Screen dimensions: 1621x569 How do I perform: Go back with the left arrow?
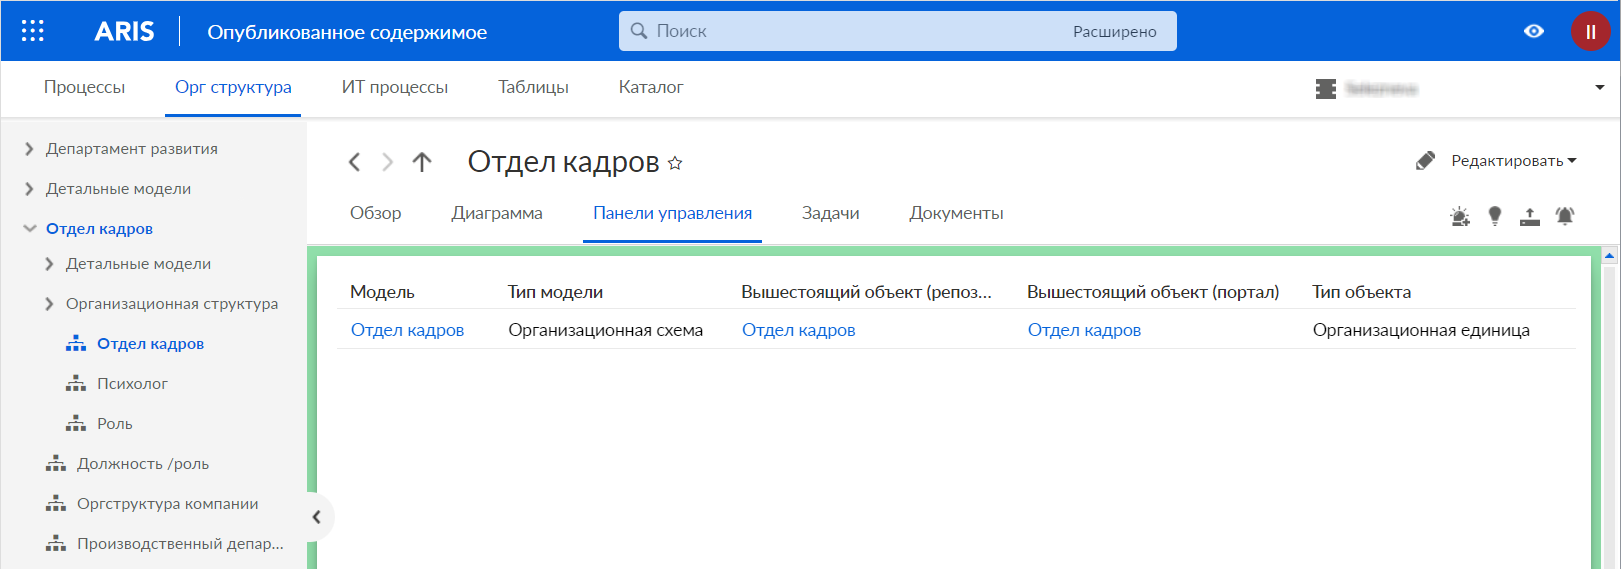pyautogui.click(x=354, y=162)
